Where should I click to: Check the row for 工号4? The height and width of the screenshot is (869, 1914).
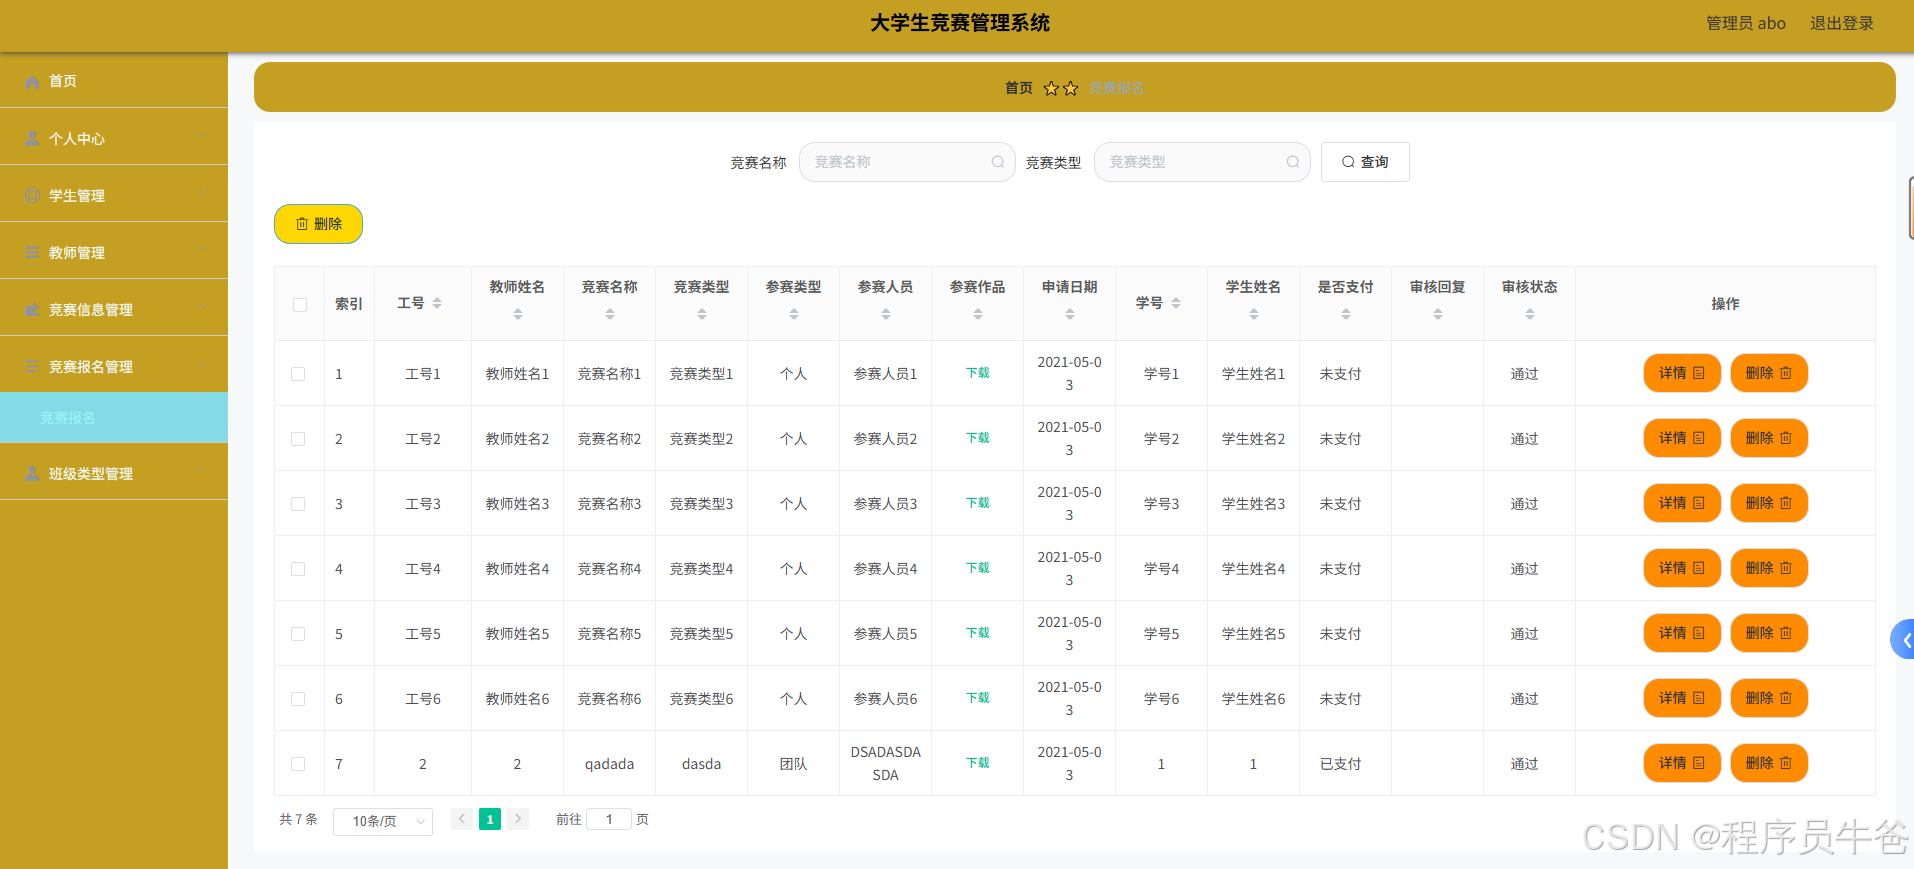pyautogui.click(x=298, y=569)
